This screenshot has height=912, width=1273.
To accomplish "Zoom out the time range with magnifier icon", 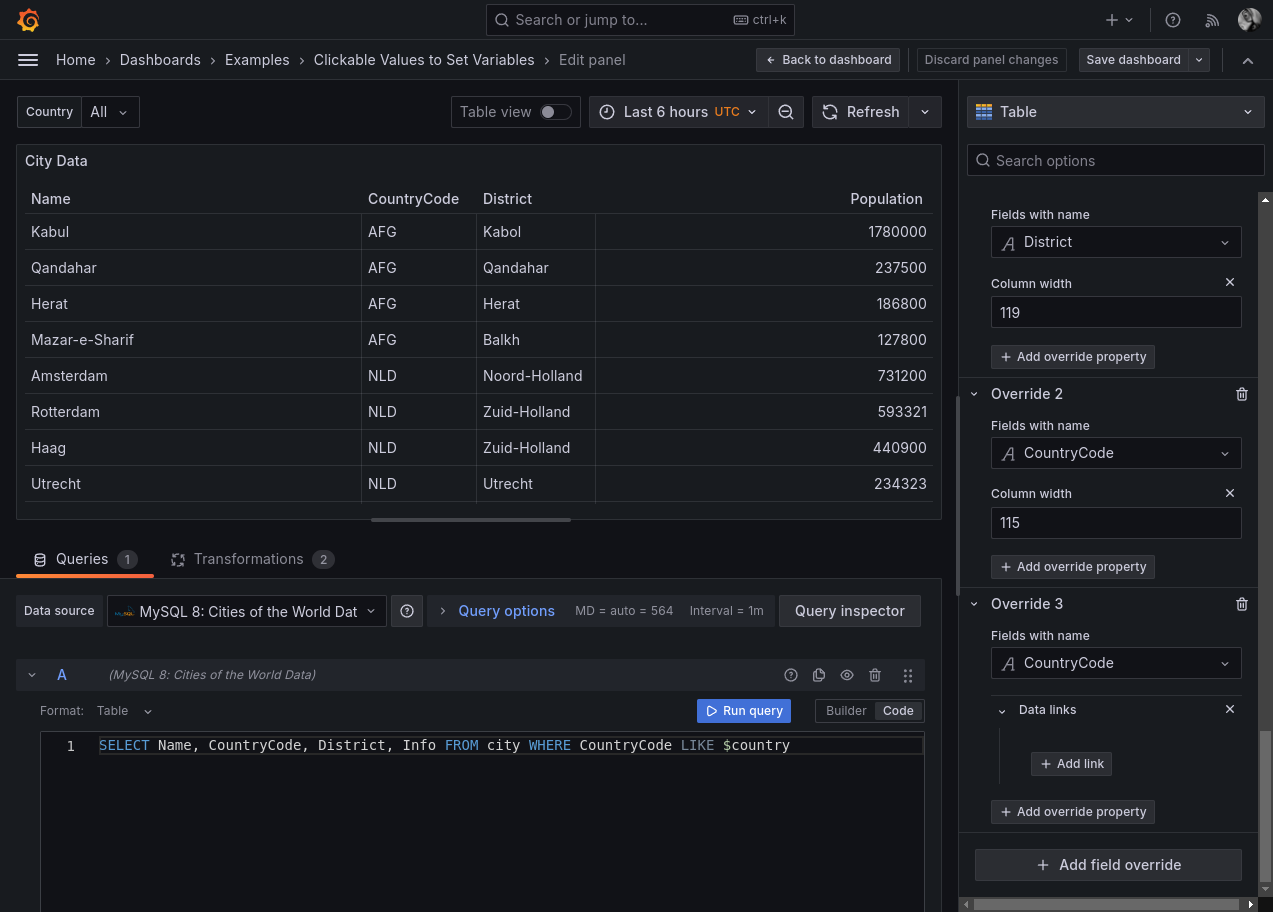I will [x=786, y=112].
